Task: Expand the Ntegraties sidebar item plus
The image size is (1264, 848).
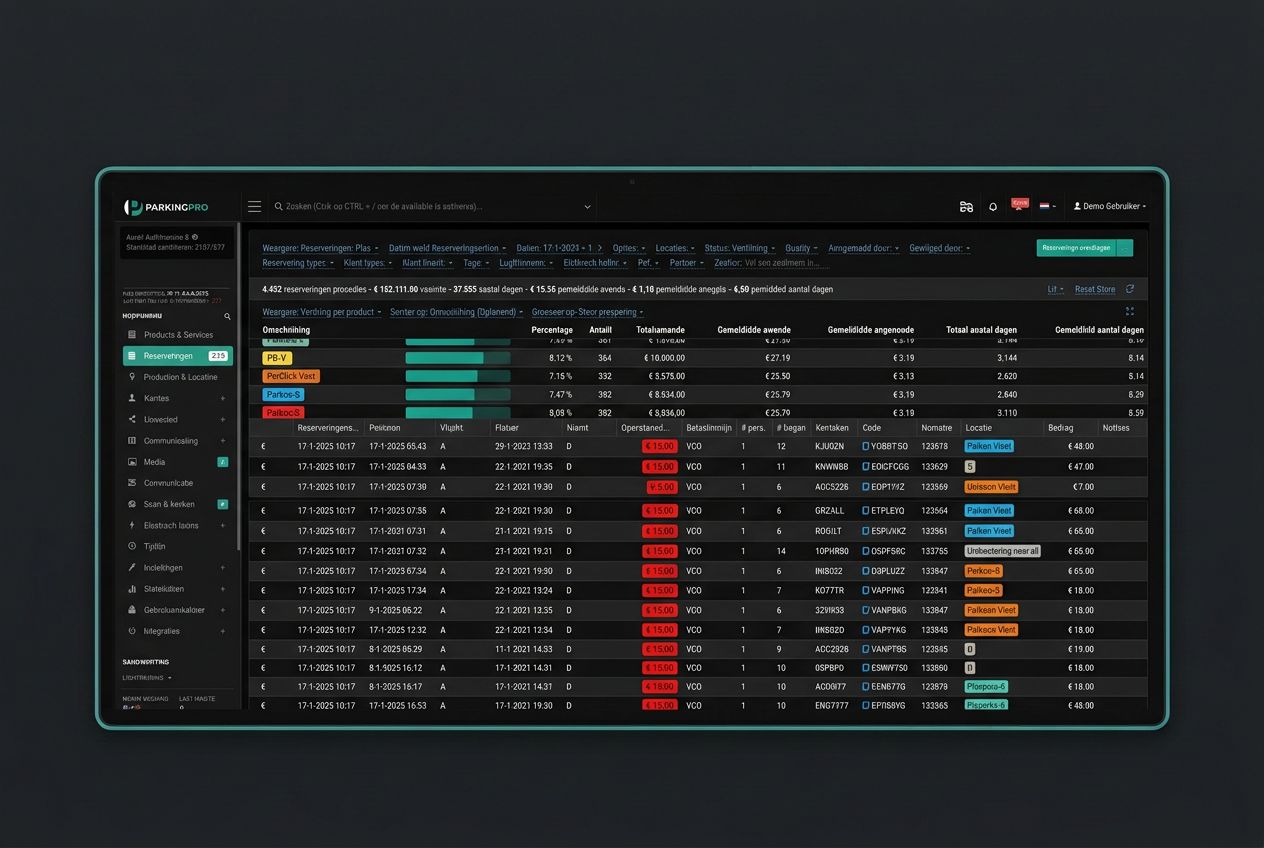Action: [x=223, y=631]
